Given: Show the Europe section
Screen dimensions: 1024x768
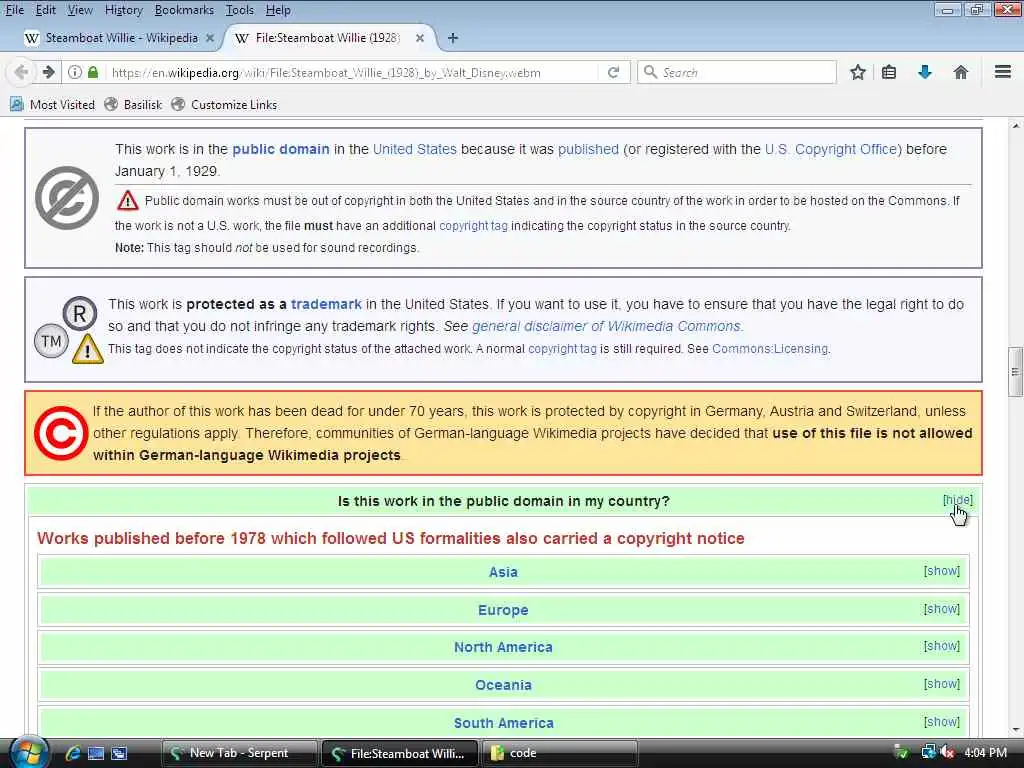Looking at the screenshot, I should [x=942, y=609].
